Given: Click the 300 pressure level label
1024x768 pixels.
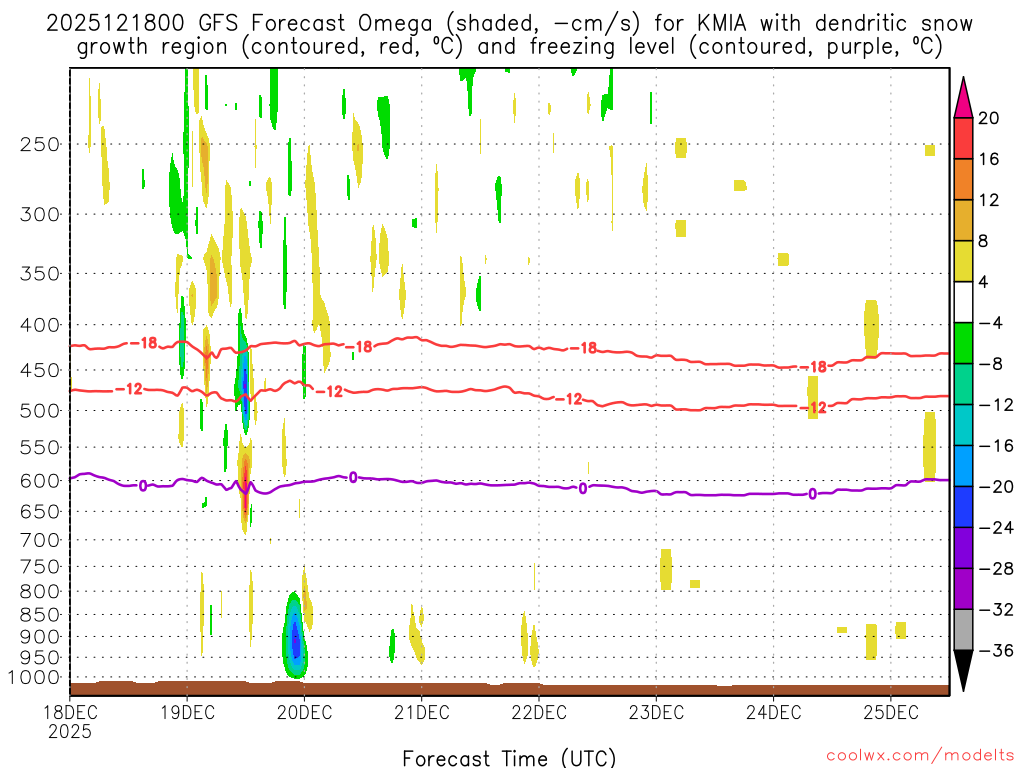Looking at the screenshot, I should (x=40, y=214).
